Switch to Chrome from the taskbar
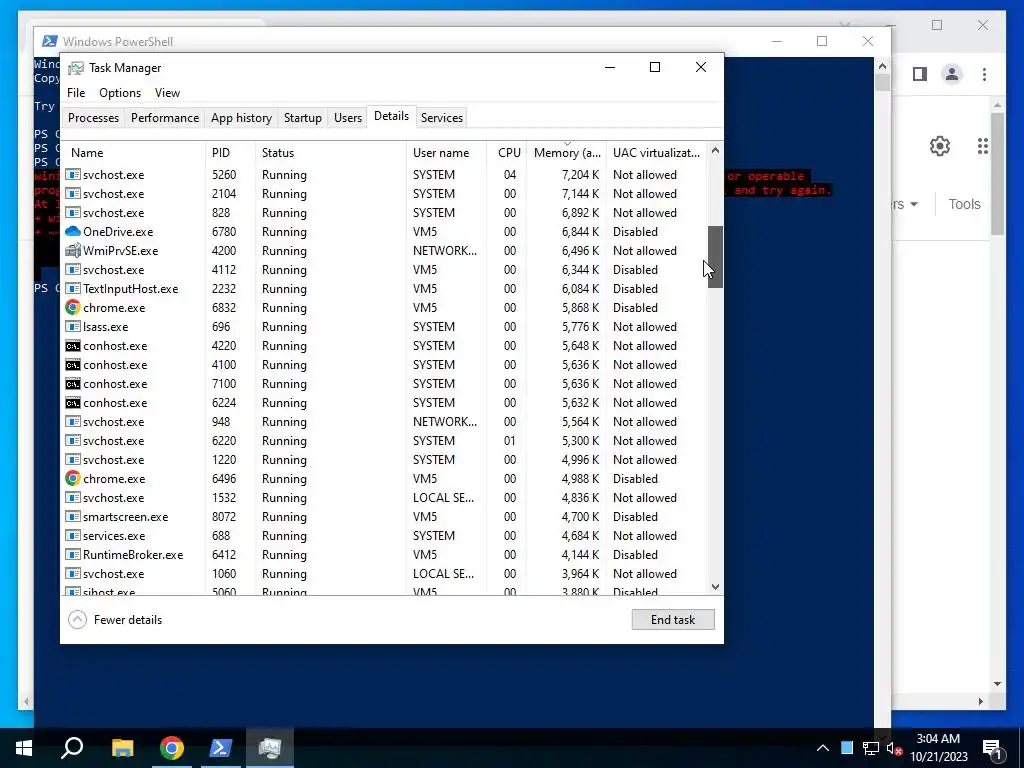The image size is (1024, 768). [172, 748]
